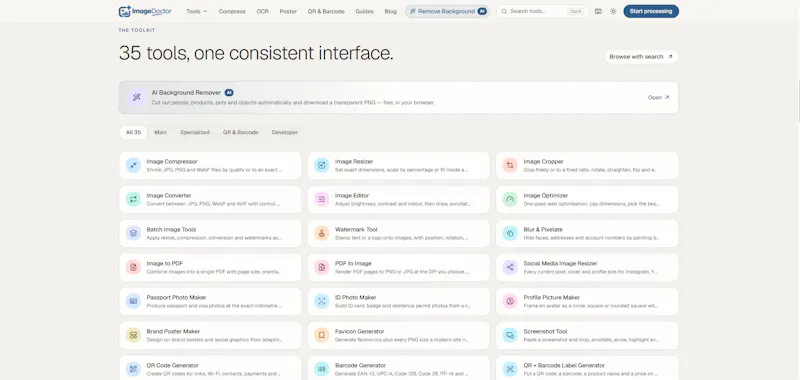
Task: Click the ID Photo Maker scan icon
Action: pyautogui.click(x=321, y=301)
